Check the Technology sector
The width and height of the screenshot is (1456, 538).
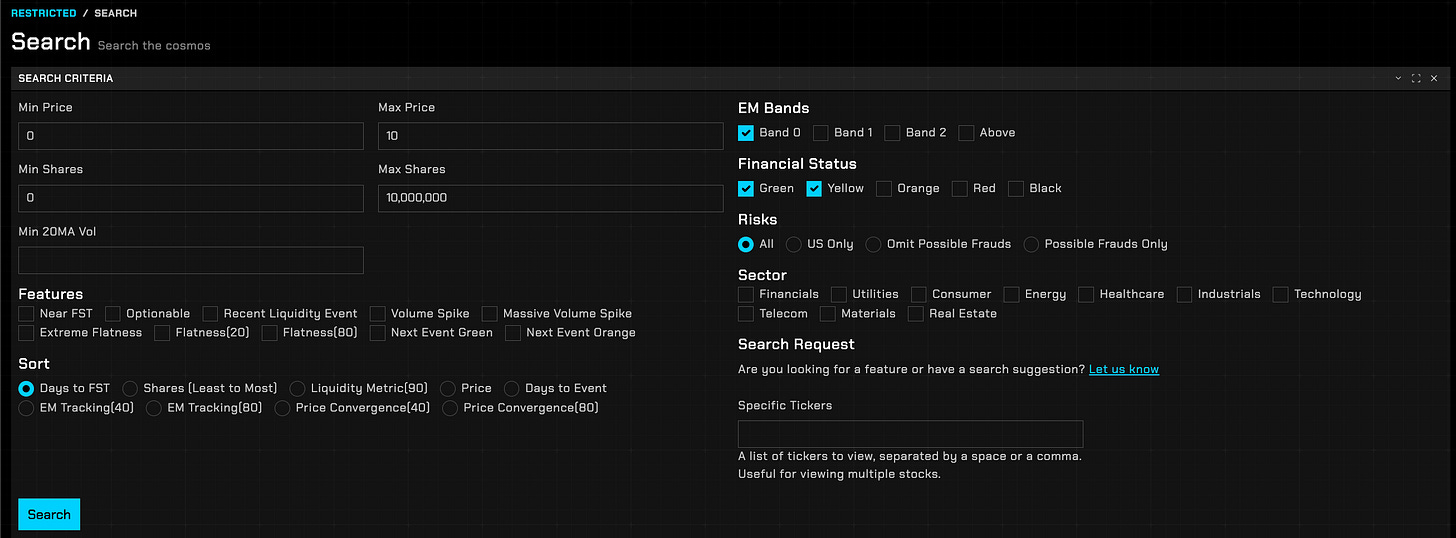[1281, 294]
